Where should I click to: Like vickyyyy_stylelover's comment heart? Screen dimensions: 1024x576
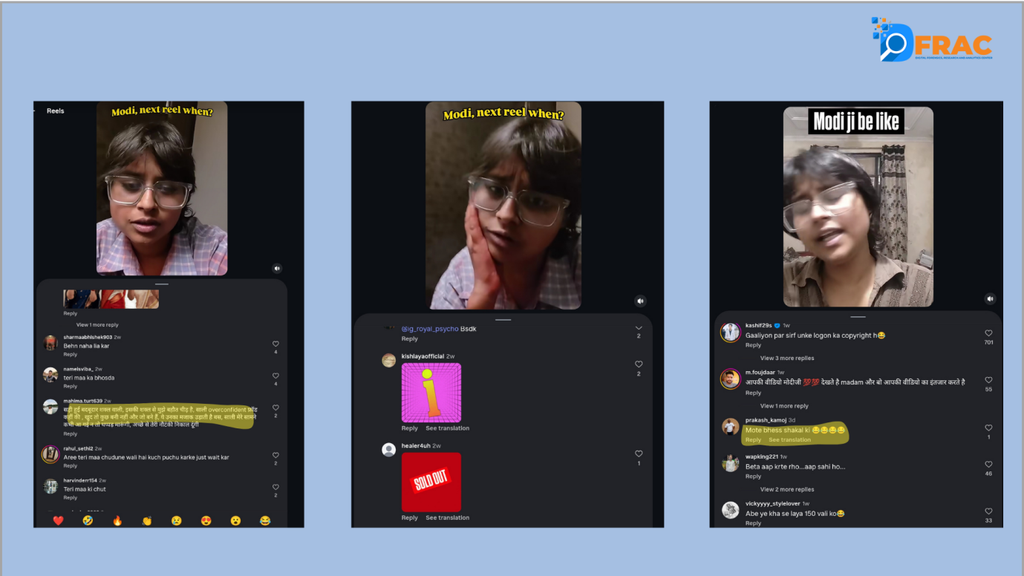(x=989, y=511)
